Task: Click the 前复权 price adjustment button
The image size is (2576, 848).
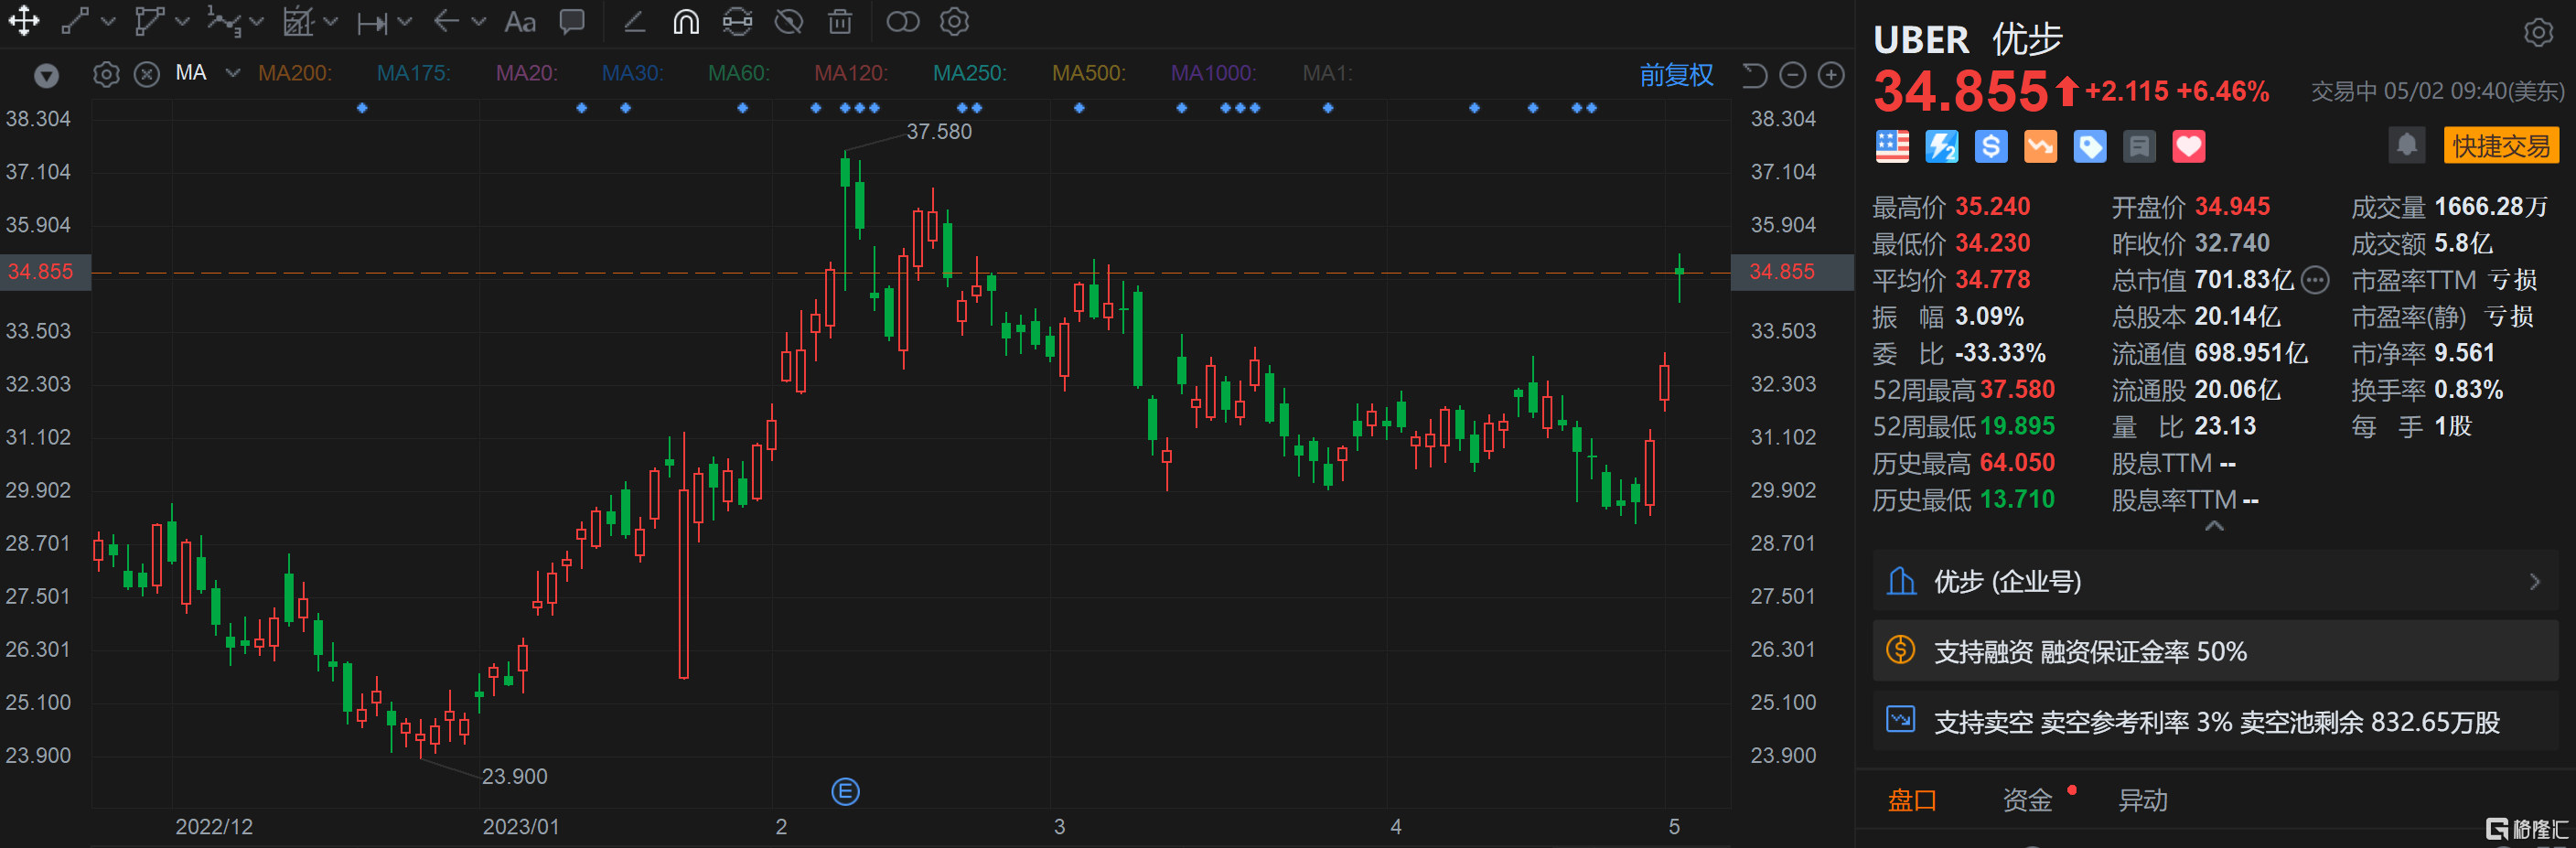Action: pyautogui.click(x=1676, y=75)
